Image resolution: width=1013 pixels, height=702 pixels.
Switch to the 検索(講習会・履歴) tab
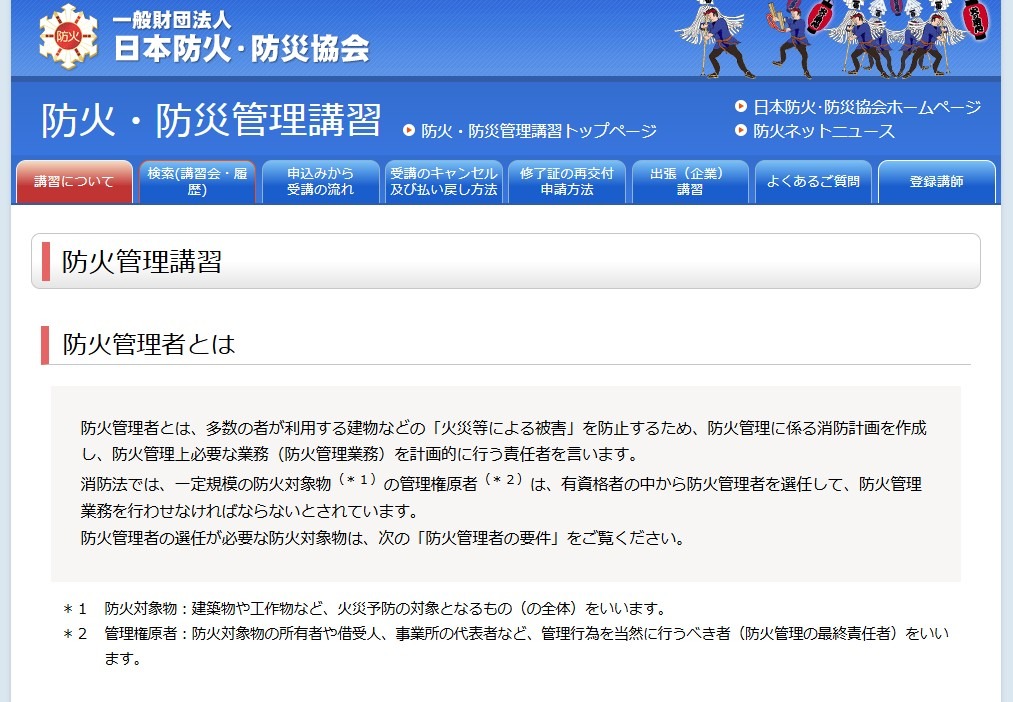click(x=196, y=181)
